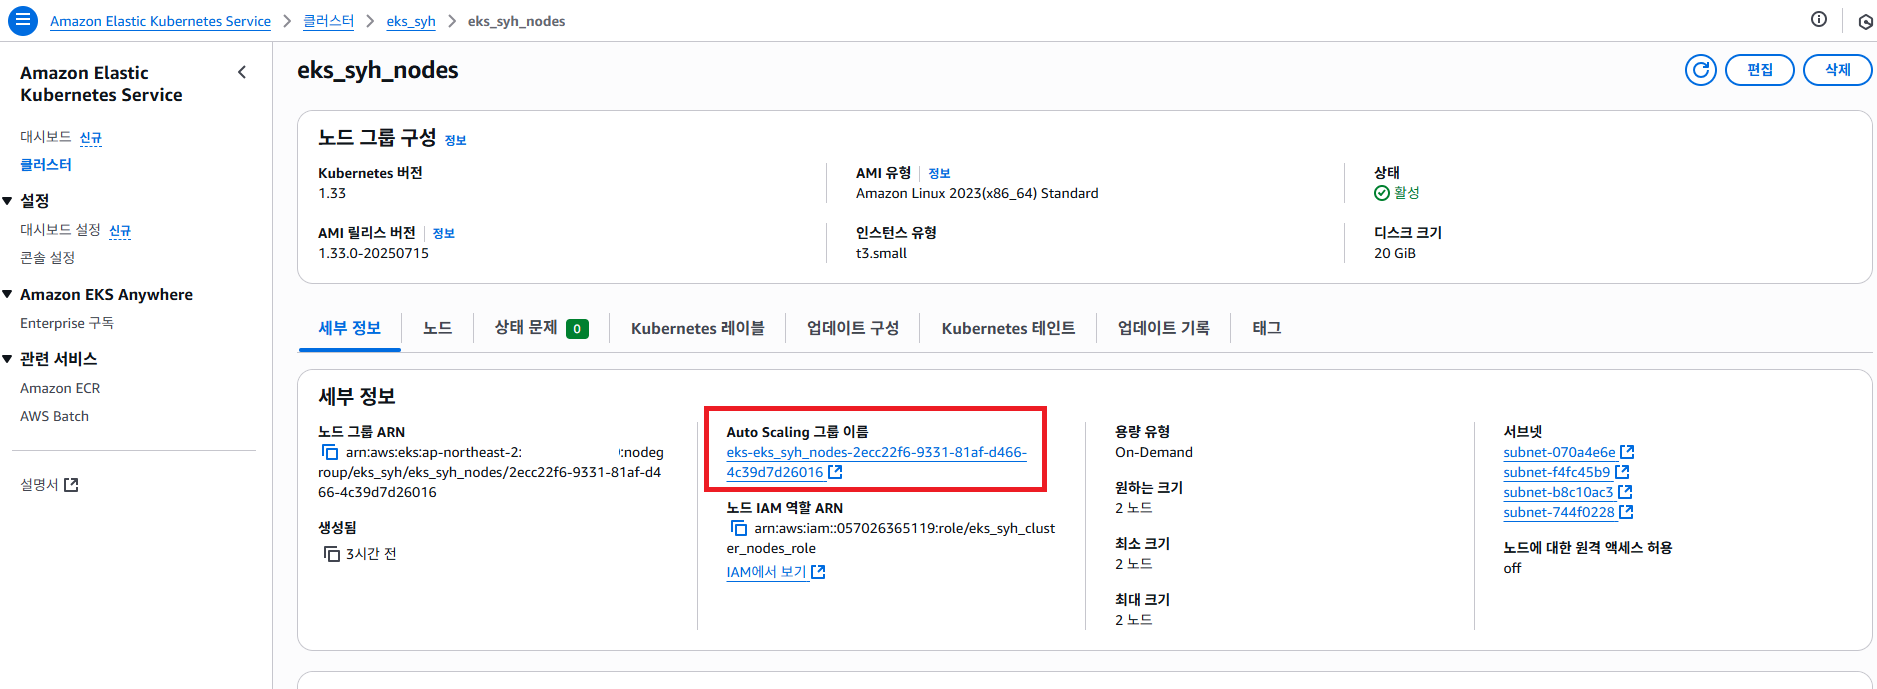
Task: Click external link icon beside IAM에서 보기
Action: [x=818, y=572]
